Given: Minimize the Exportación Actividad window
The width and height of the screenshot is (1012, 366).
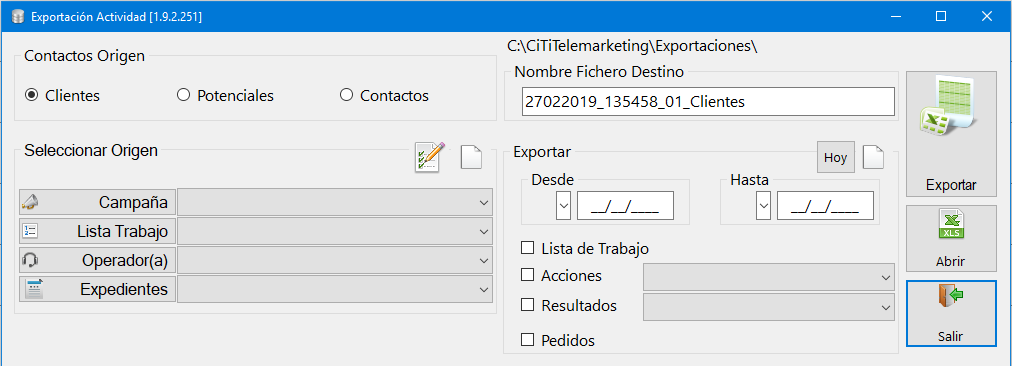Looking at the screenshot, I should click(x=896, y=16).
